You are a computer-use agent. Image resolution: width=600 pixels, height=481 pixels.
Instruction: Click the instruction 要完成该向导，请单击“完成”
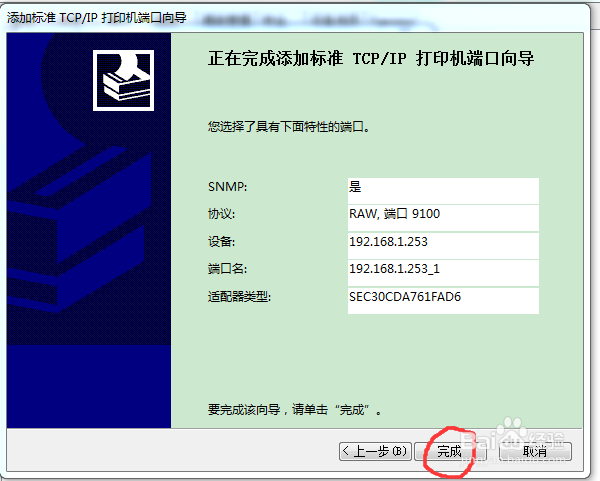pyautogui.click(x=295, y=410)
